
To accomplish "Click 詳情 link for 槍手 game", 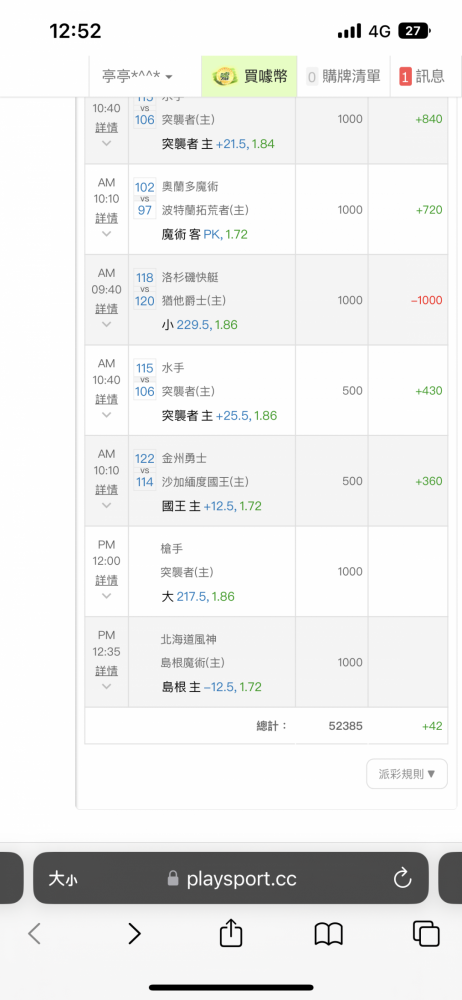I will point(107,580).
